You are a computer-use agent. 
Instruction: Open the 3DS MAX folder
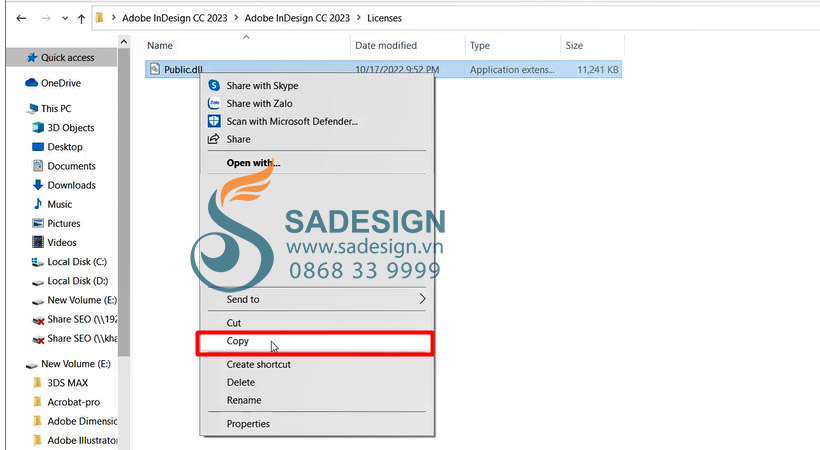pyautogui.click(x=67, y=383)
